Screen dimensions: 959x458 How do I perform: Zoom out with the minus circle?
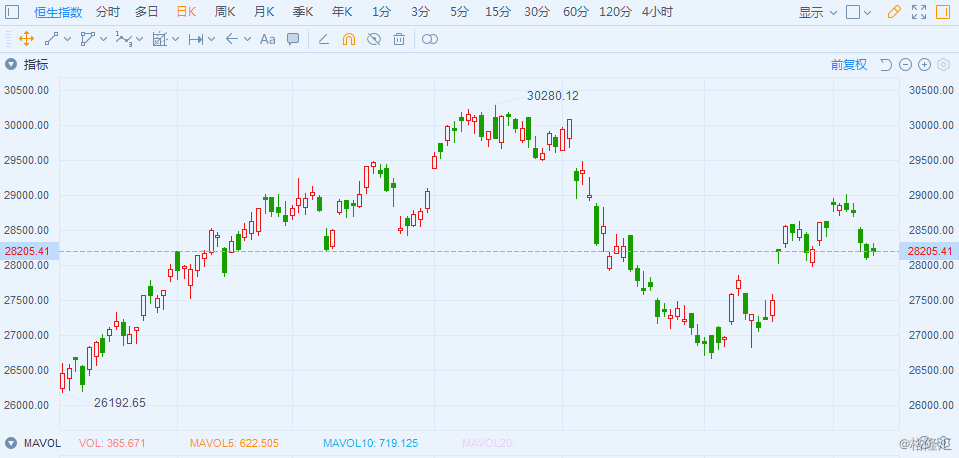[906, 65]
